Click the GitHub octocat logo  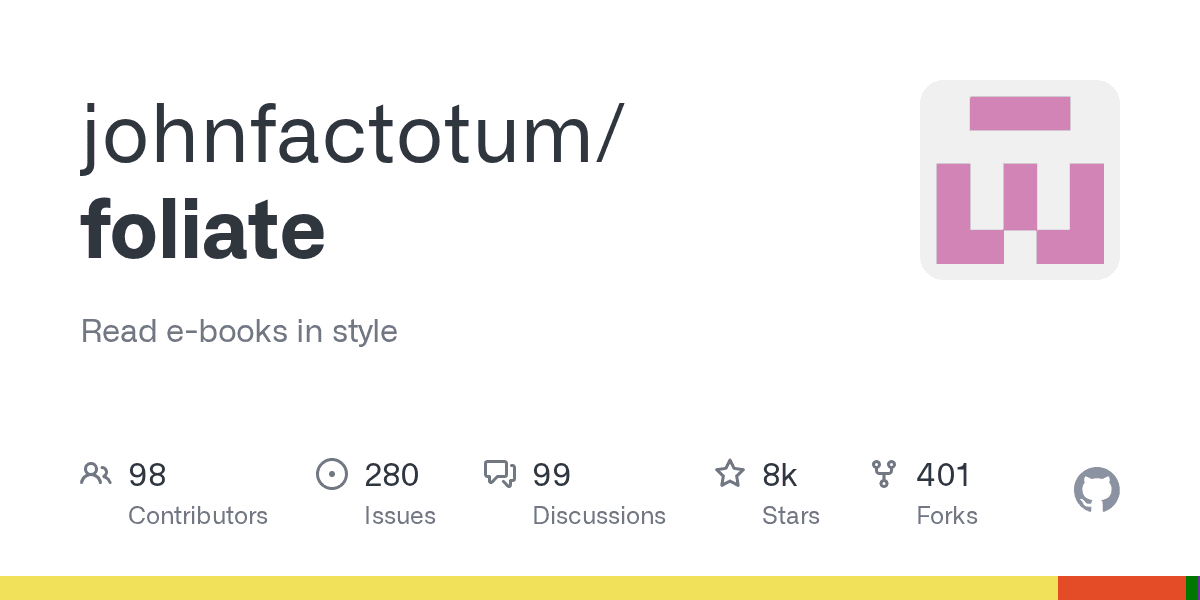point(1097,491)
